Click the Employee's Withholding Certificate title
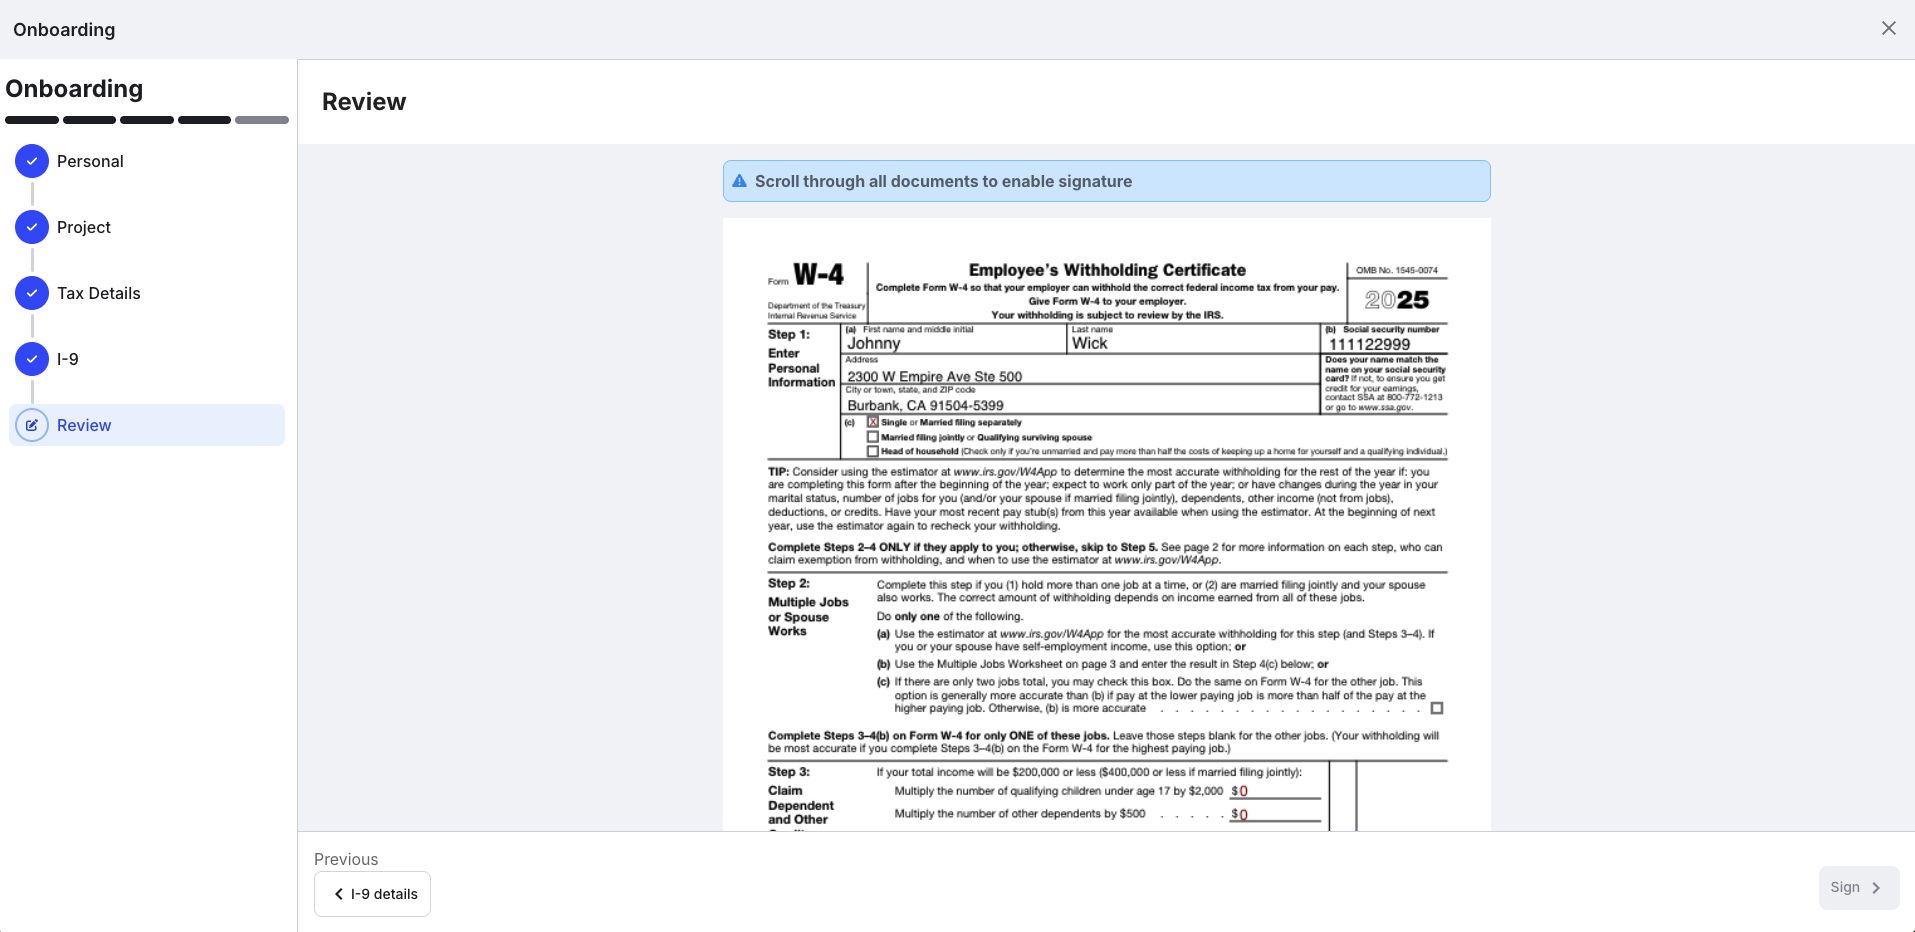The width and height of the screenshot is (1915, 932). (x=1107, y=270)
